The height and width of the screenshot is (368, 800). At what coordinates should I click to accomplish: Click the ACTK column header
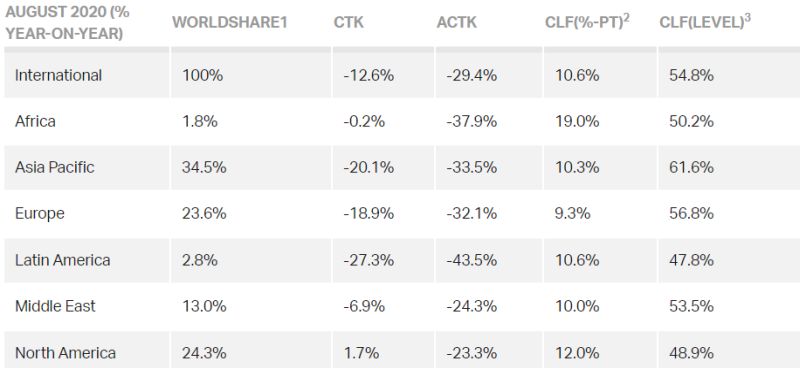tap(457, 22)
